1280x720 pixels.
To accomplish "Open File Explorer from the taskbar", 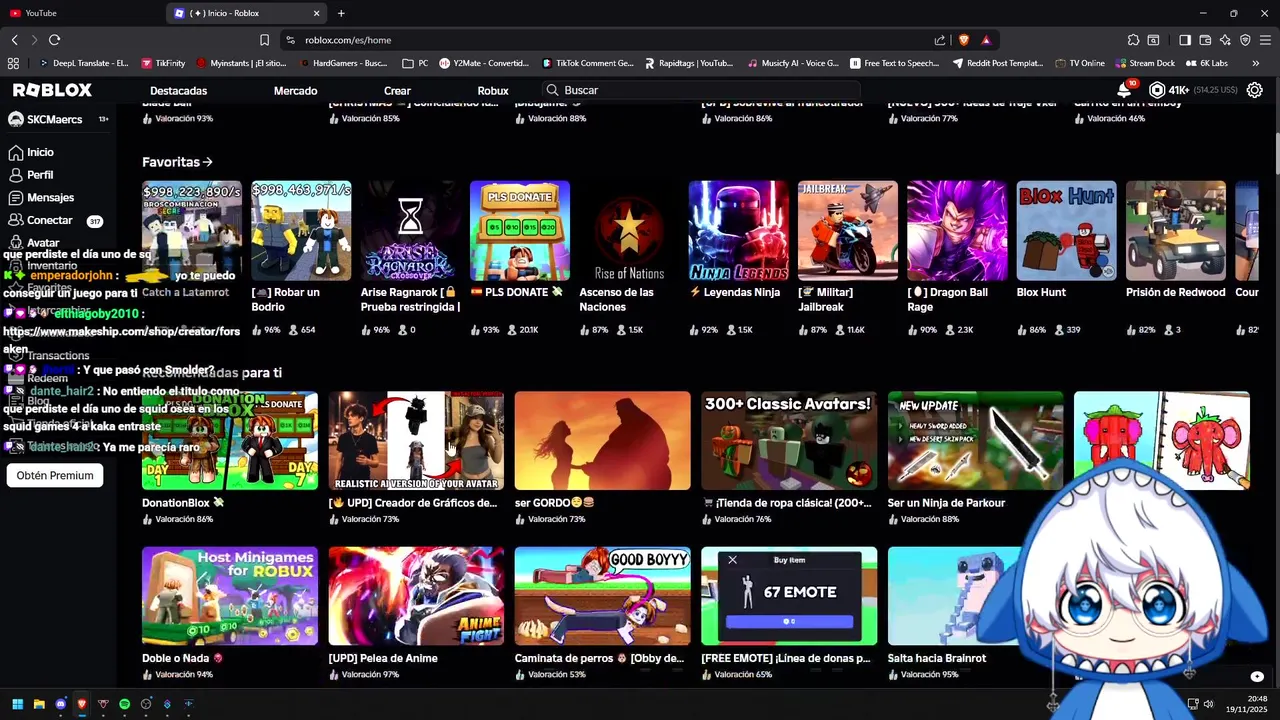I will pos(39,704).
